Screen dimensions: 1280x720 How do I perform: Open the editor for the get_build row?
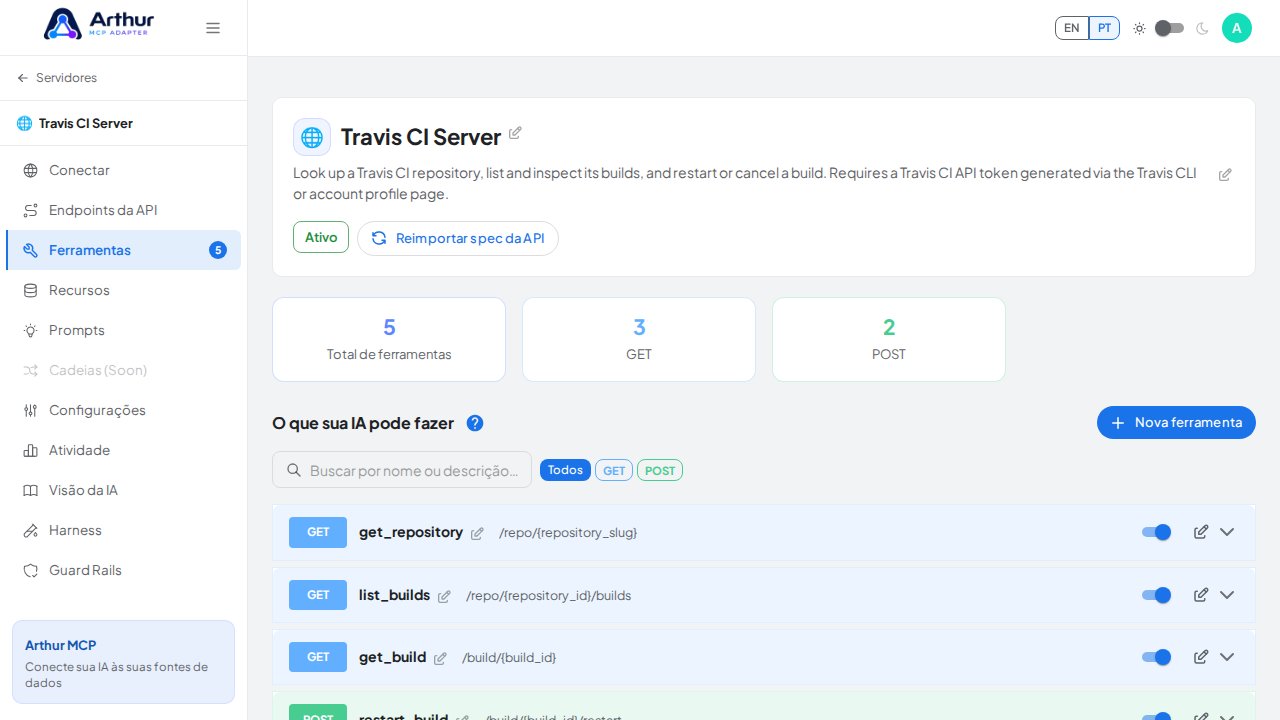[x=1201, y=657]
